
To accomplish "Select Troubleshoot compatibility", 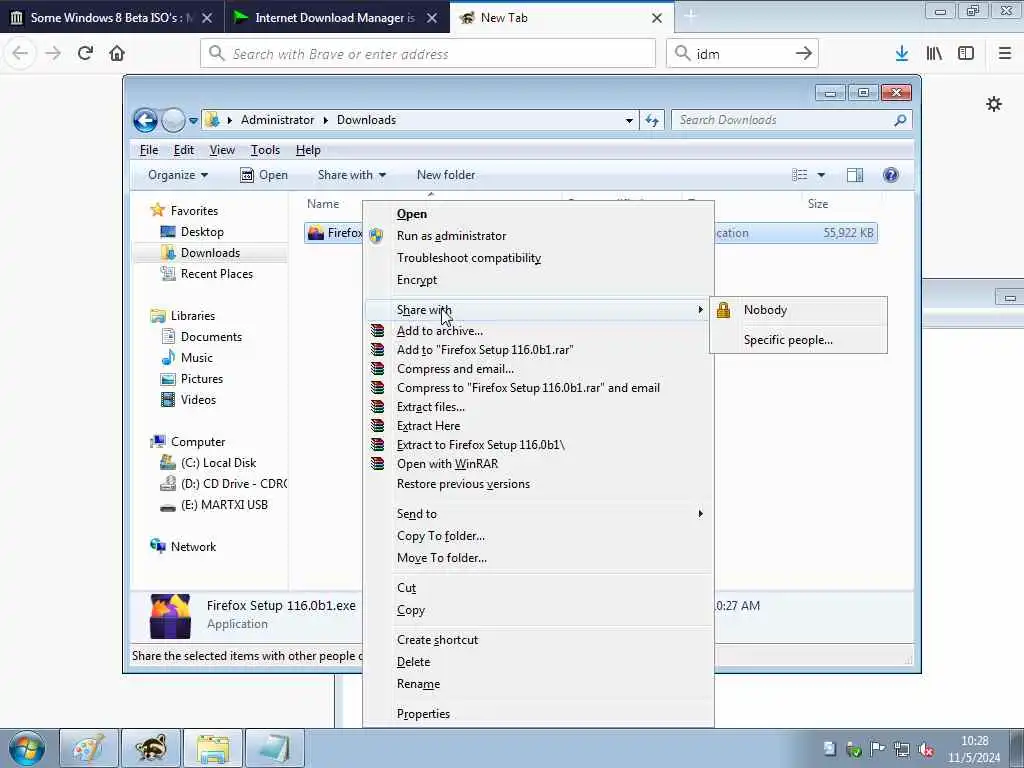I will (539, 258).
